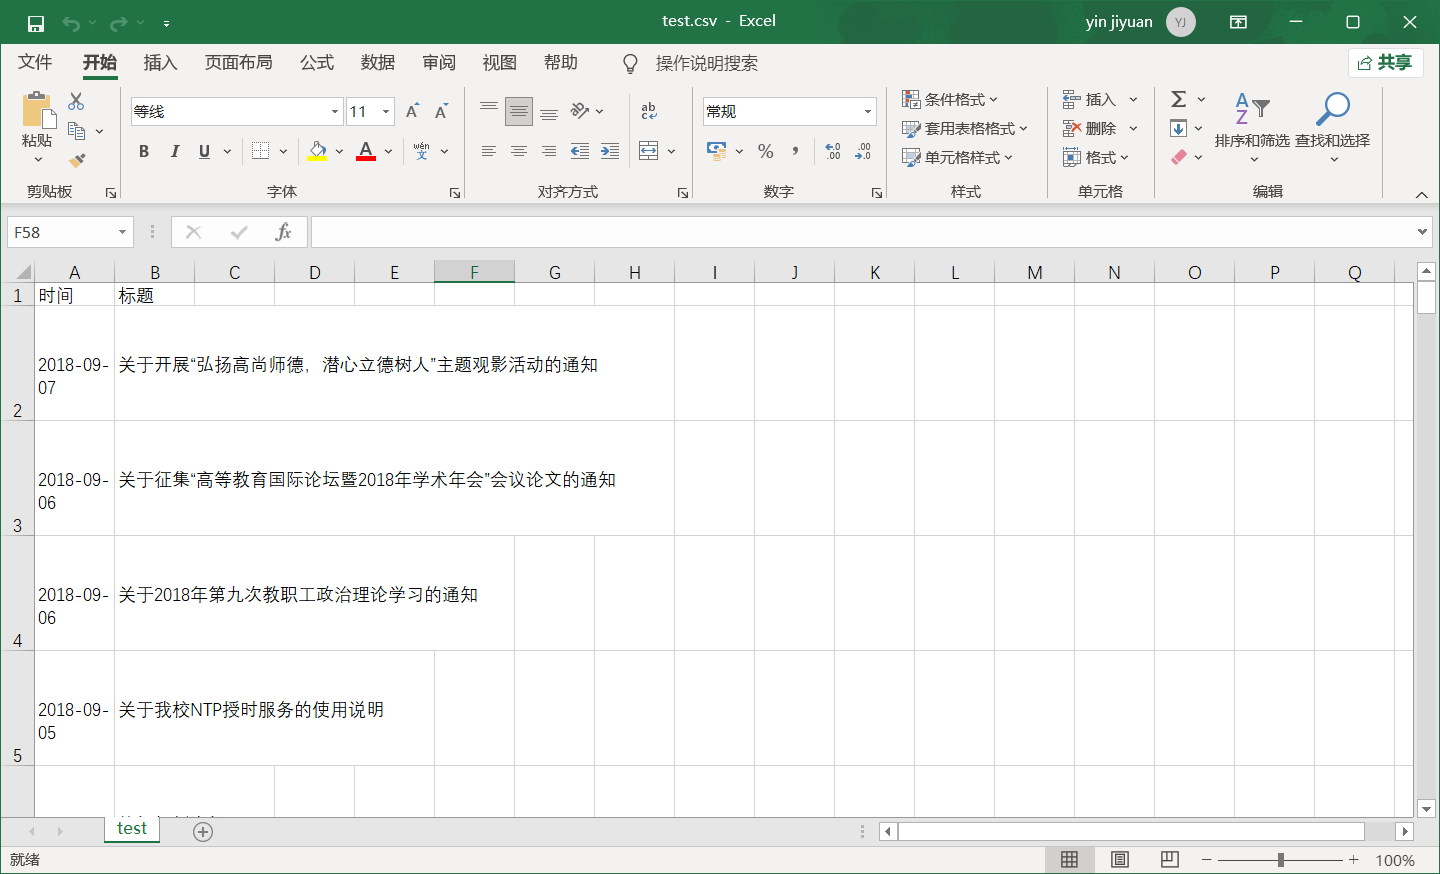Image resolution: width=1440 pixels, height=874 pixels.
Task: Click the Redo icon
Action: click(119, 22)
